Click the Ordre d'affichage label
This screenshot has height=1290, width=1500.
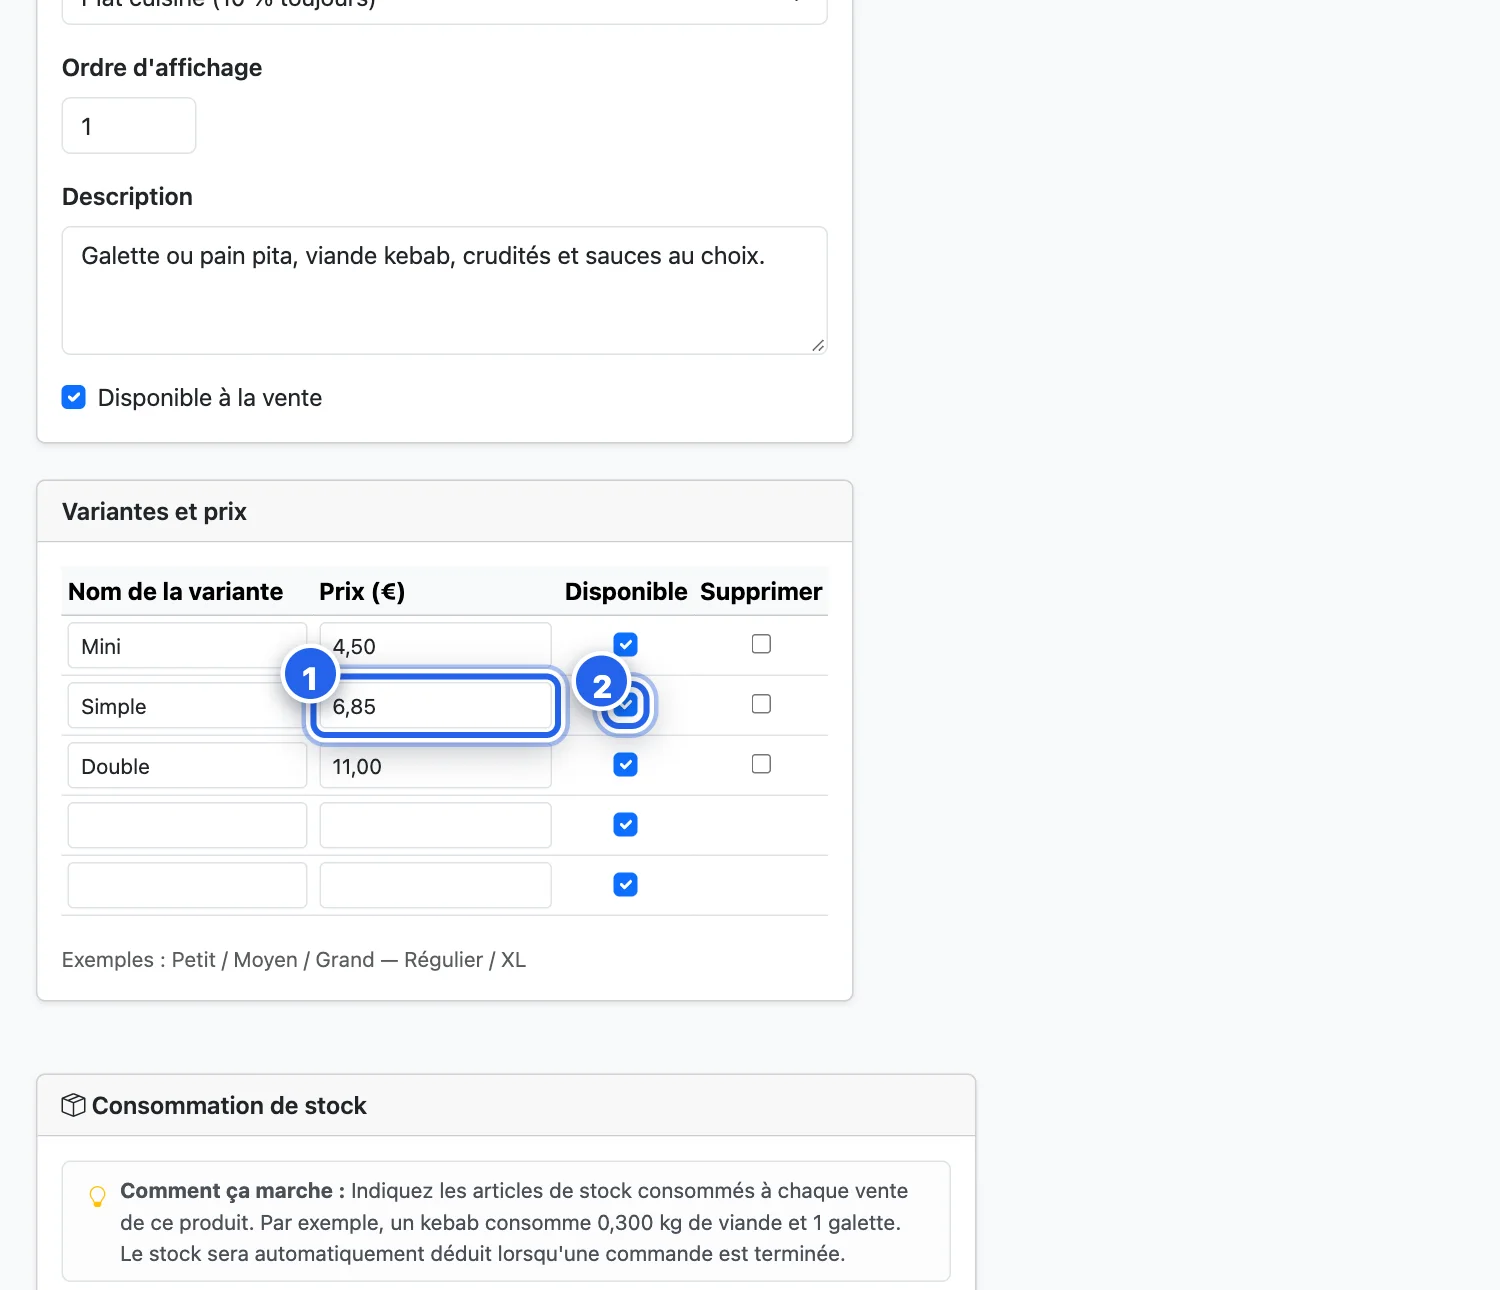coord(162,68)
